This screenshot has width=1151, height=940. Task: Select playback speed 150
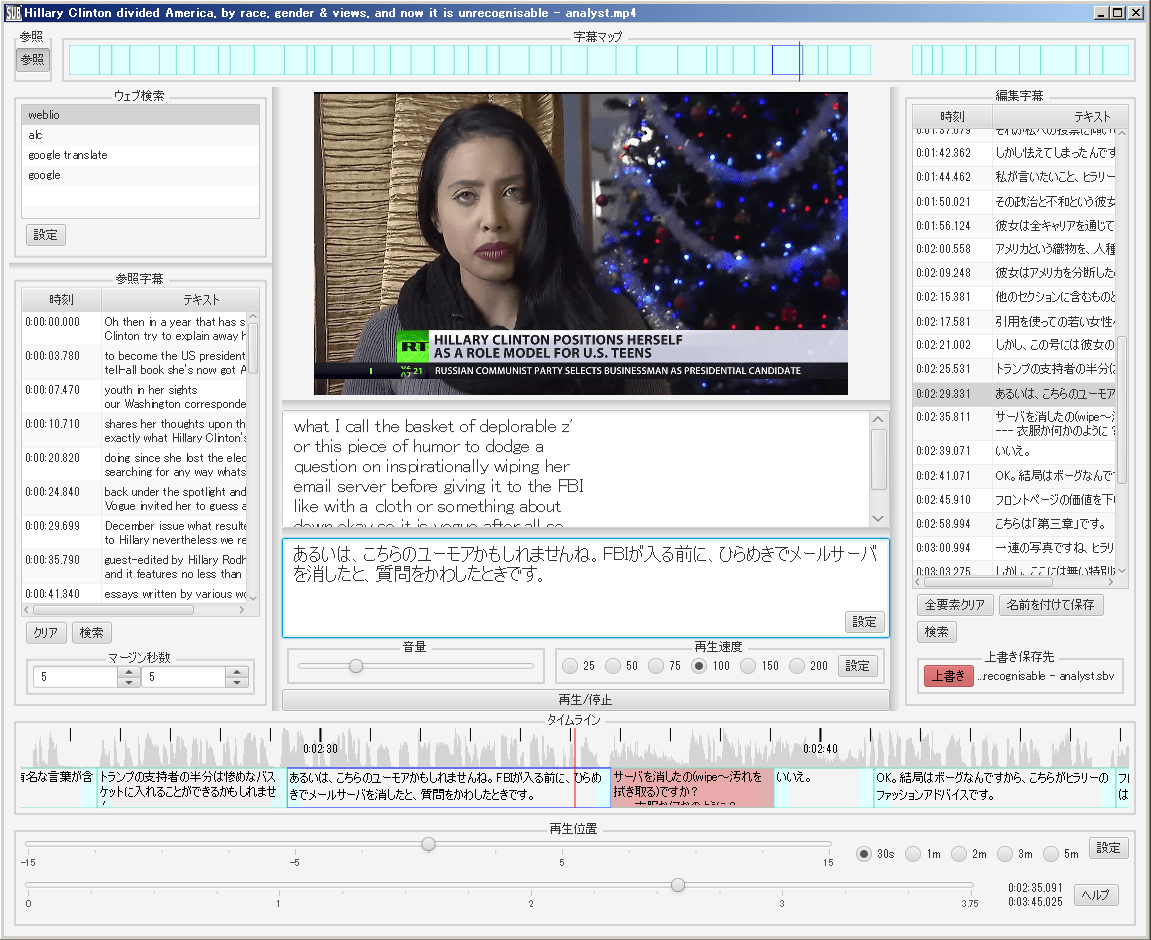tap(748, 666)
